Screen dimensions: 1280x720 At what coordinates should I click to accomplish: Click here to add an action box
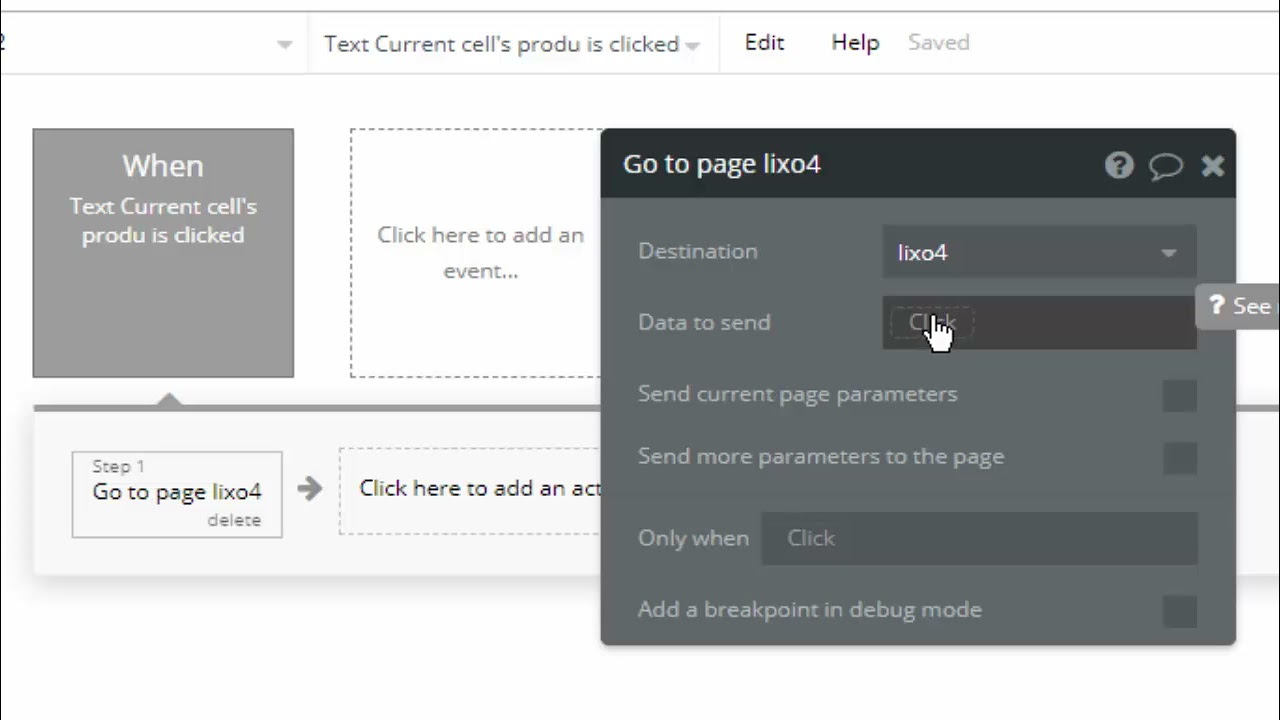471,491
